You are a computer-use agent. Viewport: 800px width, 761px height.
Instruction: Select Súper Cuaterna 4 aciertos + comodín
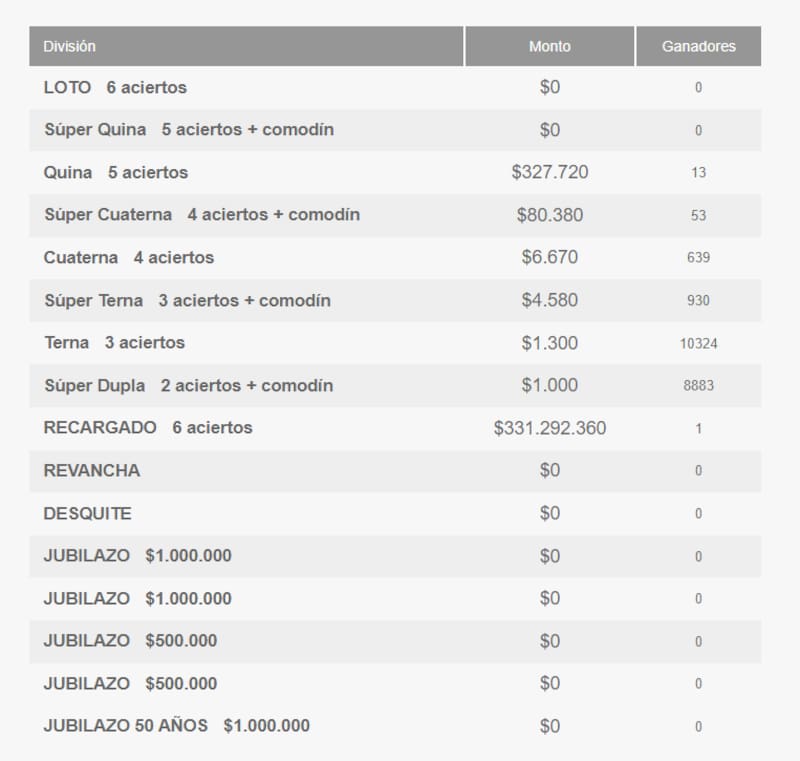coord(202,215)
